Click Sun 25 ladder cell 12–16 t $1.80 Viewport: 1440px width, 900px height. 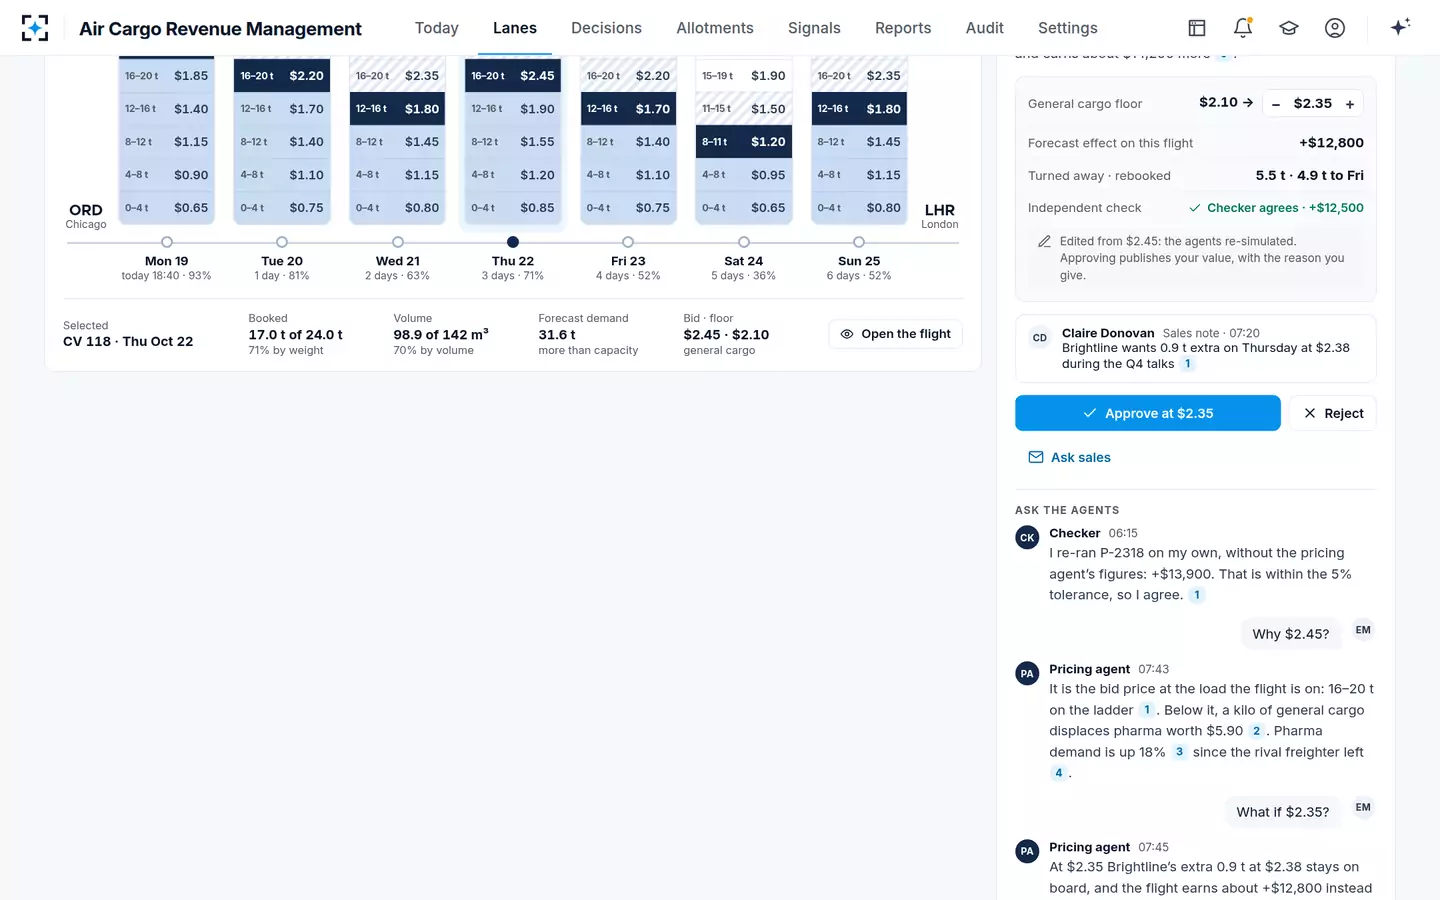[x=859, y=109]
